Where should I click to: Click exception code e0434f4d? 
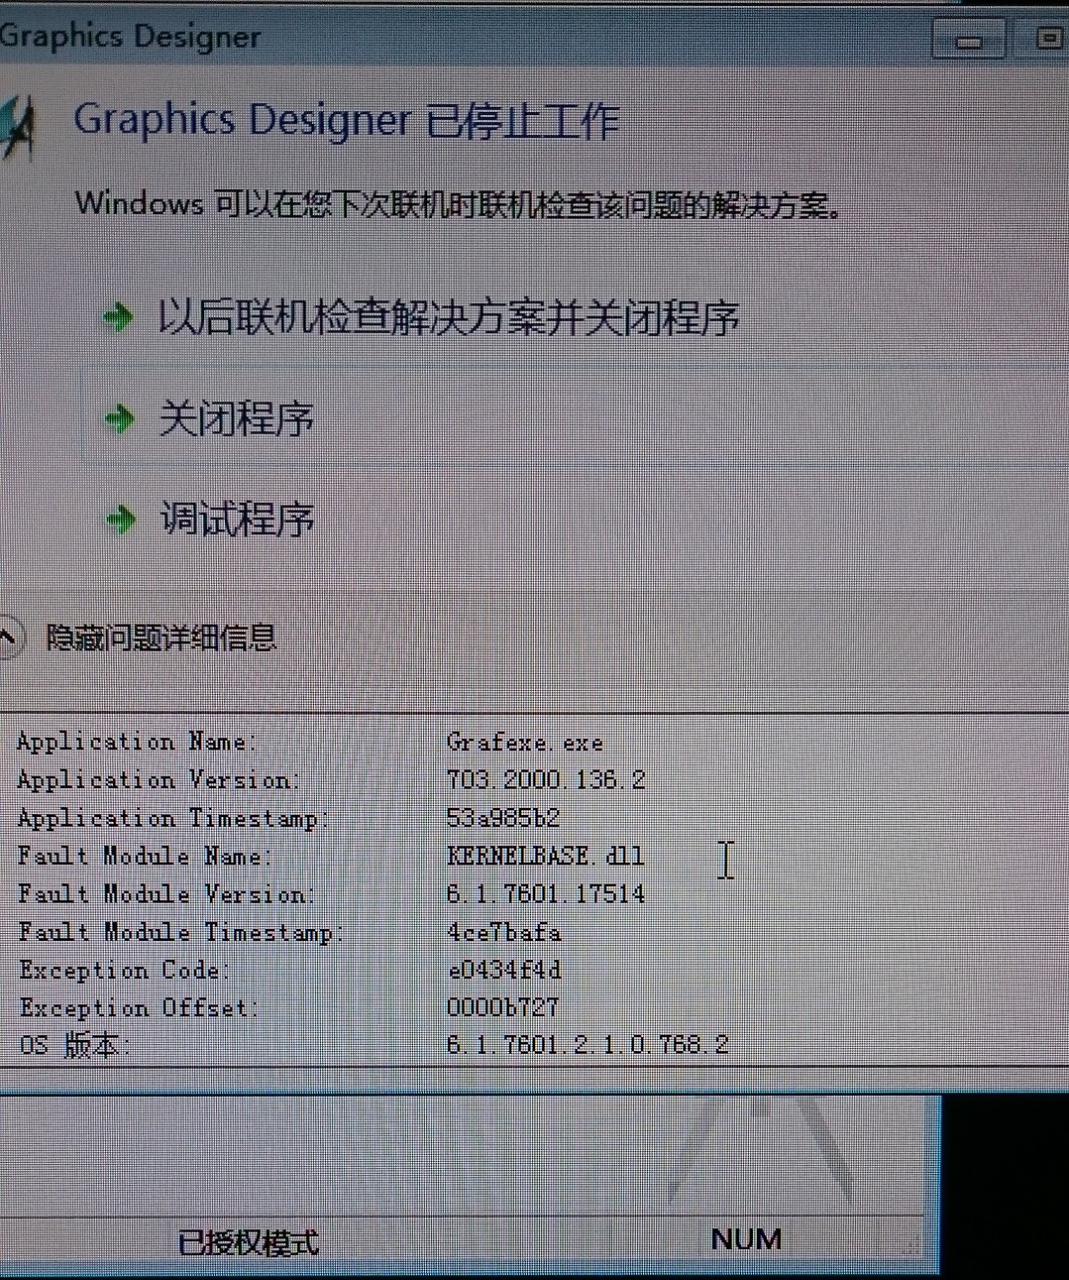tap(505, 970)
